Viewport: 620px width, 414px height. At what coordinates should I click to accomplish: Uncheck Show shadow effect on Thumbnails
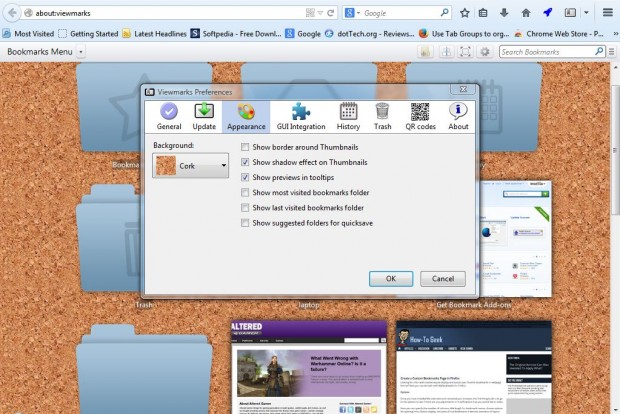click(246, 162)
